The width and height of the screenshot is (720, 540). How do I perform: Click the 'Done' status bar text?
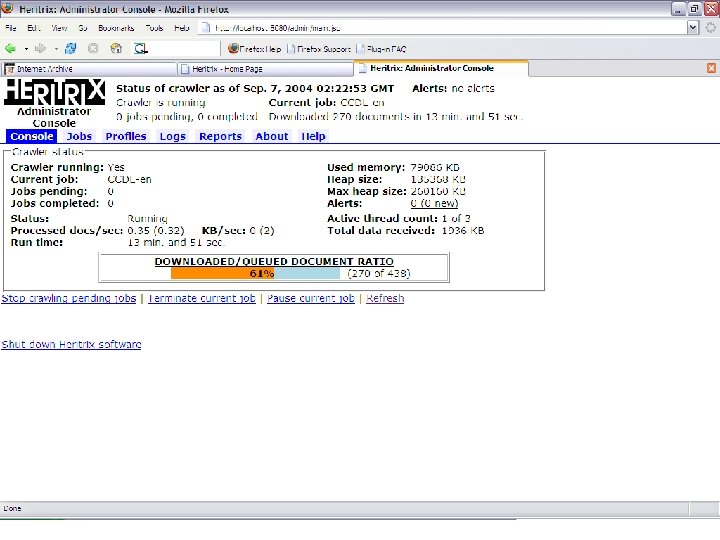pyautogui.click(x=12, y=508)
